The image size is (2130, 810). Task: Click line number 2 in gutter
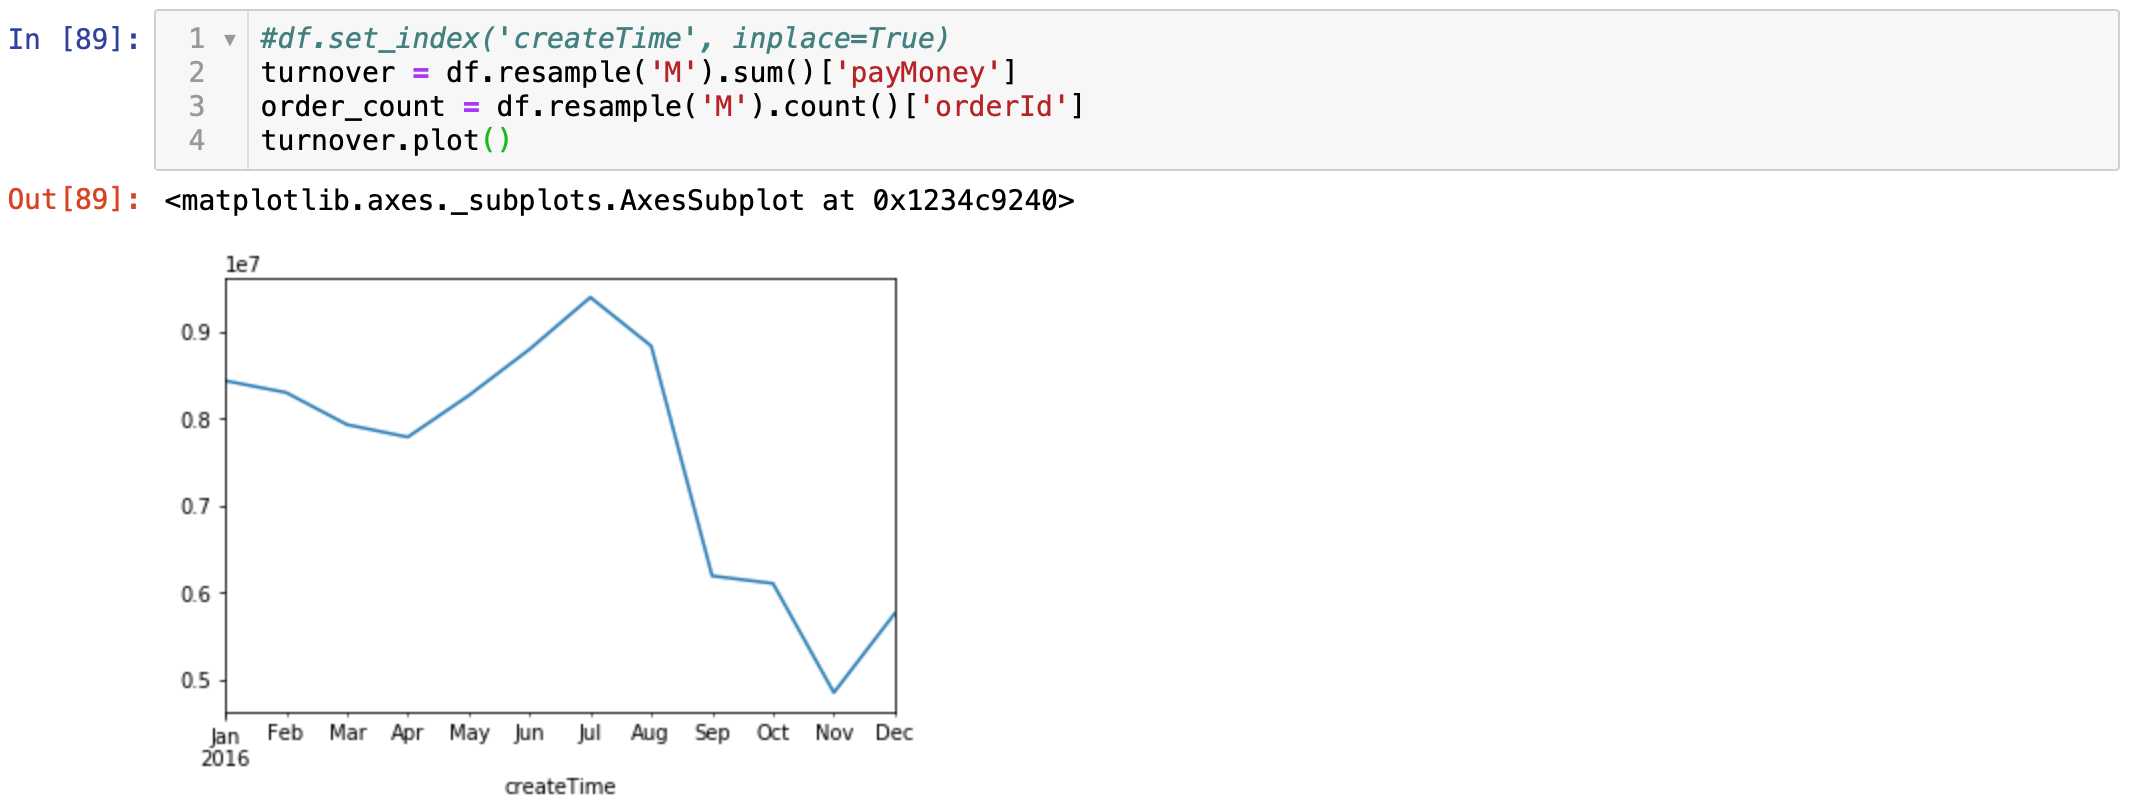click(x=197, y=72)
